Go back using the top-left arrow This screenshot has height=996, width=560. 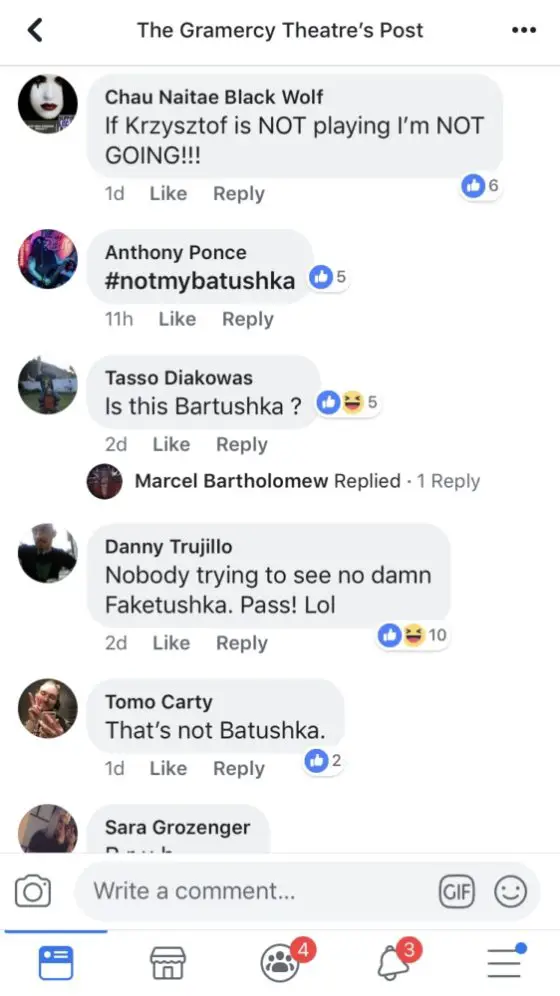36,30
